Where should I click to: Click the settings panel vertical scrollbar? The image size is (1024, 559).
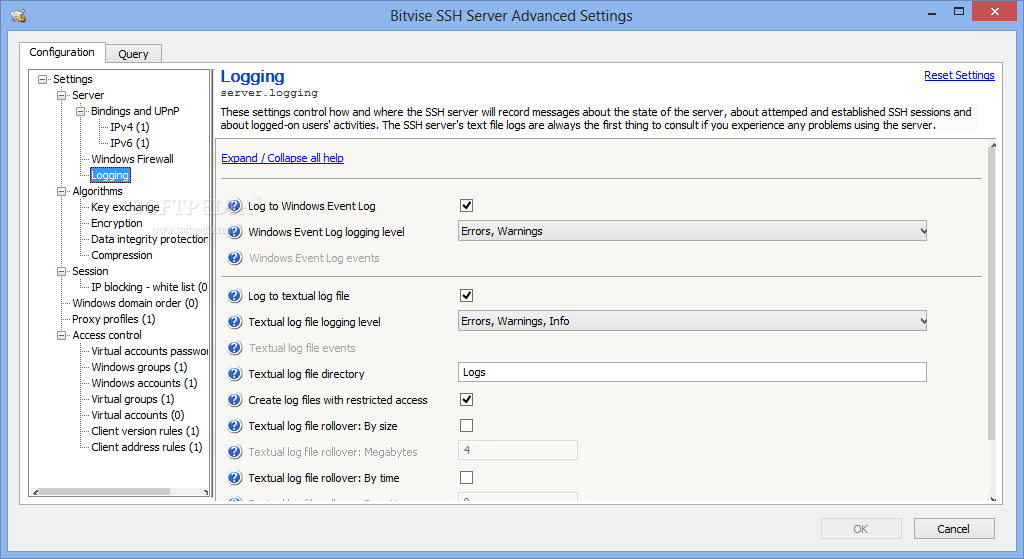click(992, 294)
